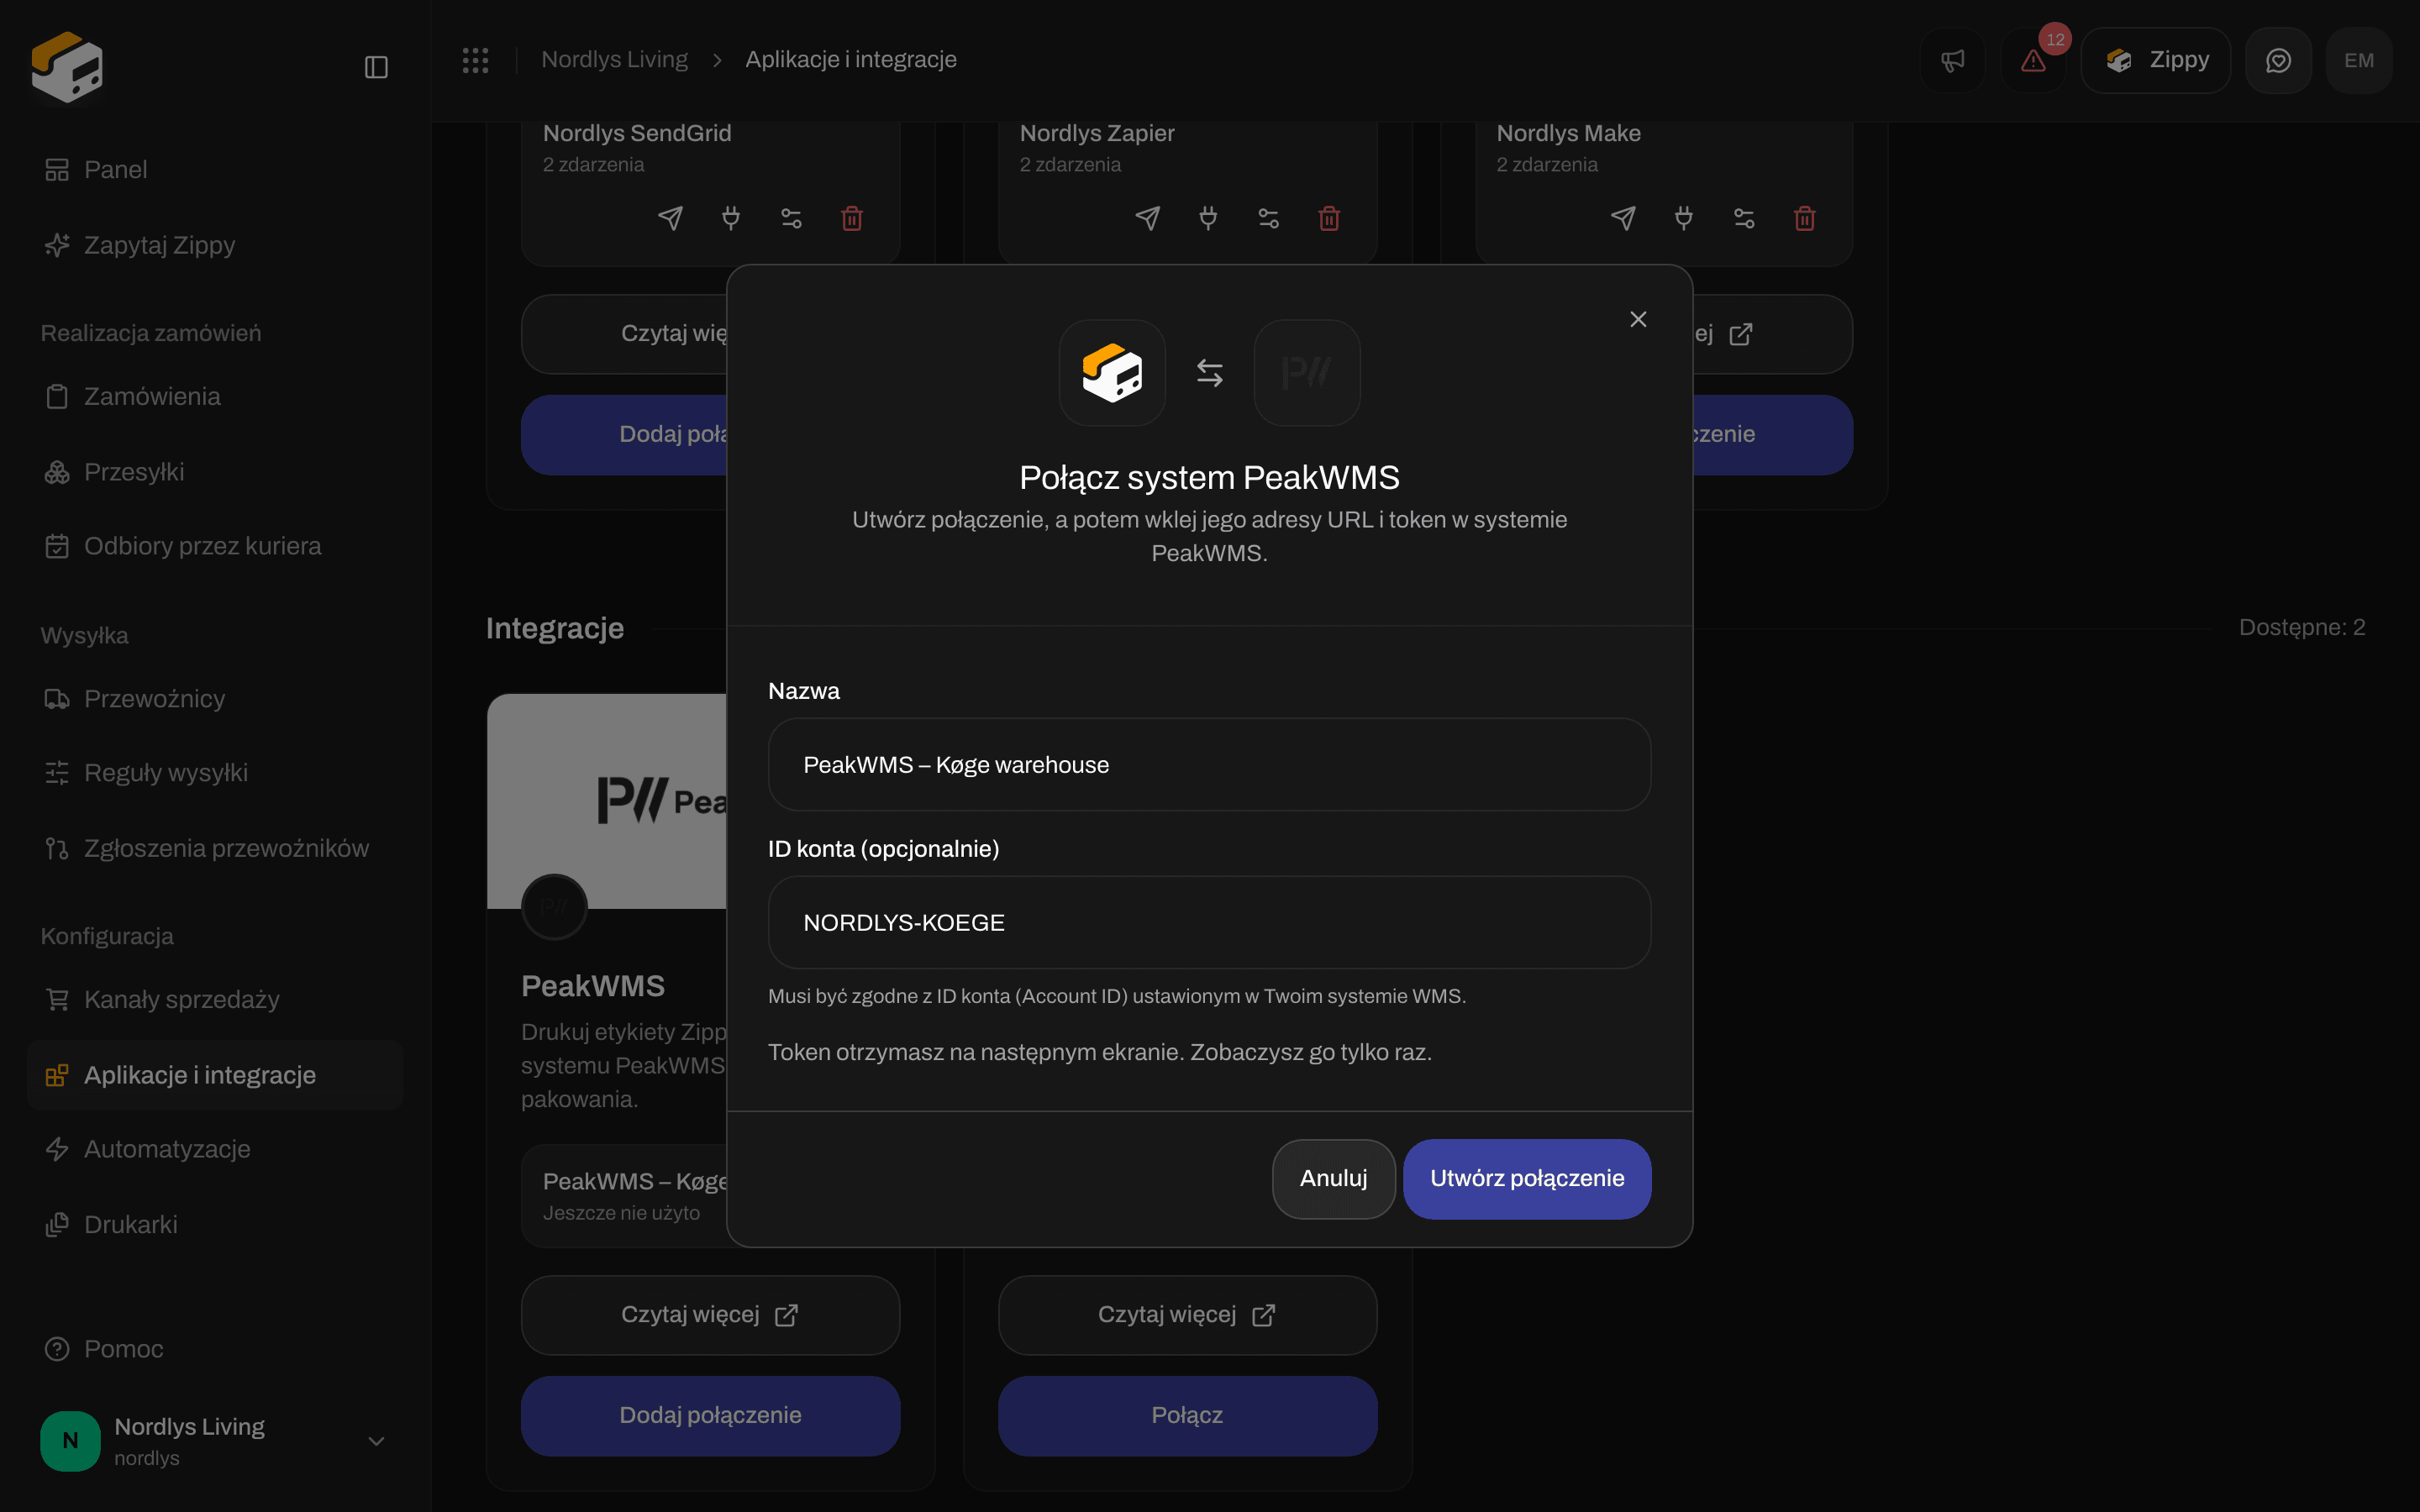This screenshot has width=2420, height=1512.
Task: Delete Nordlys SendGrid connection via trash icon
Action: click(x=852, y=218)
